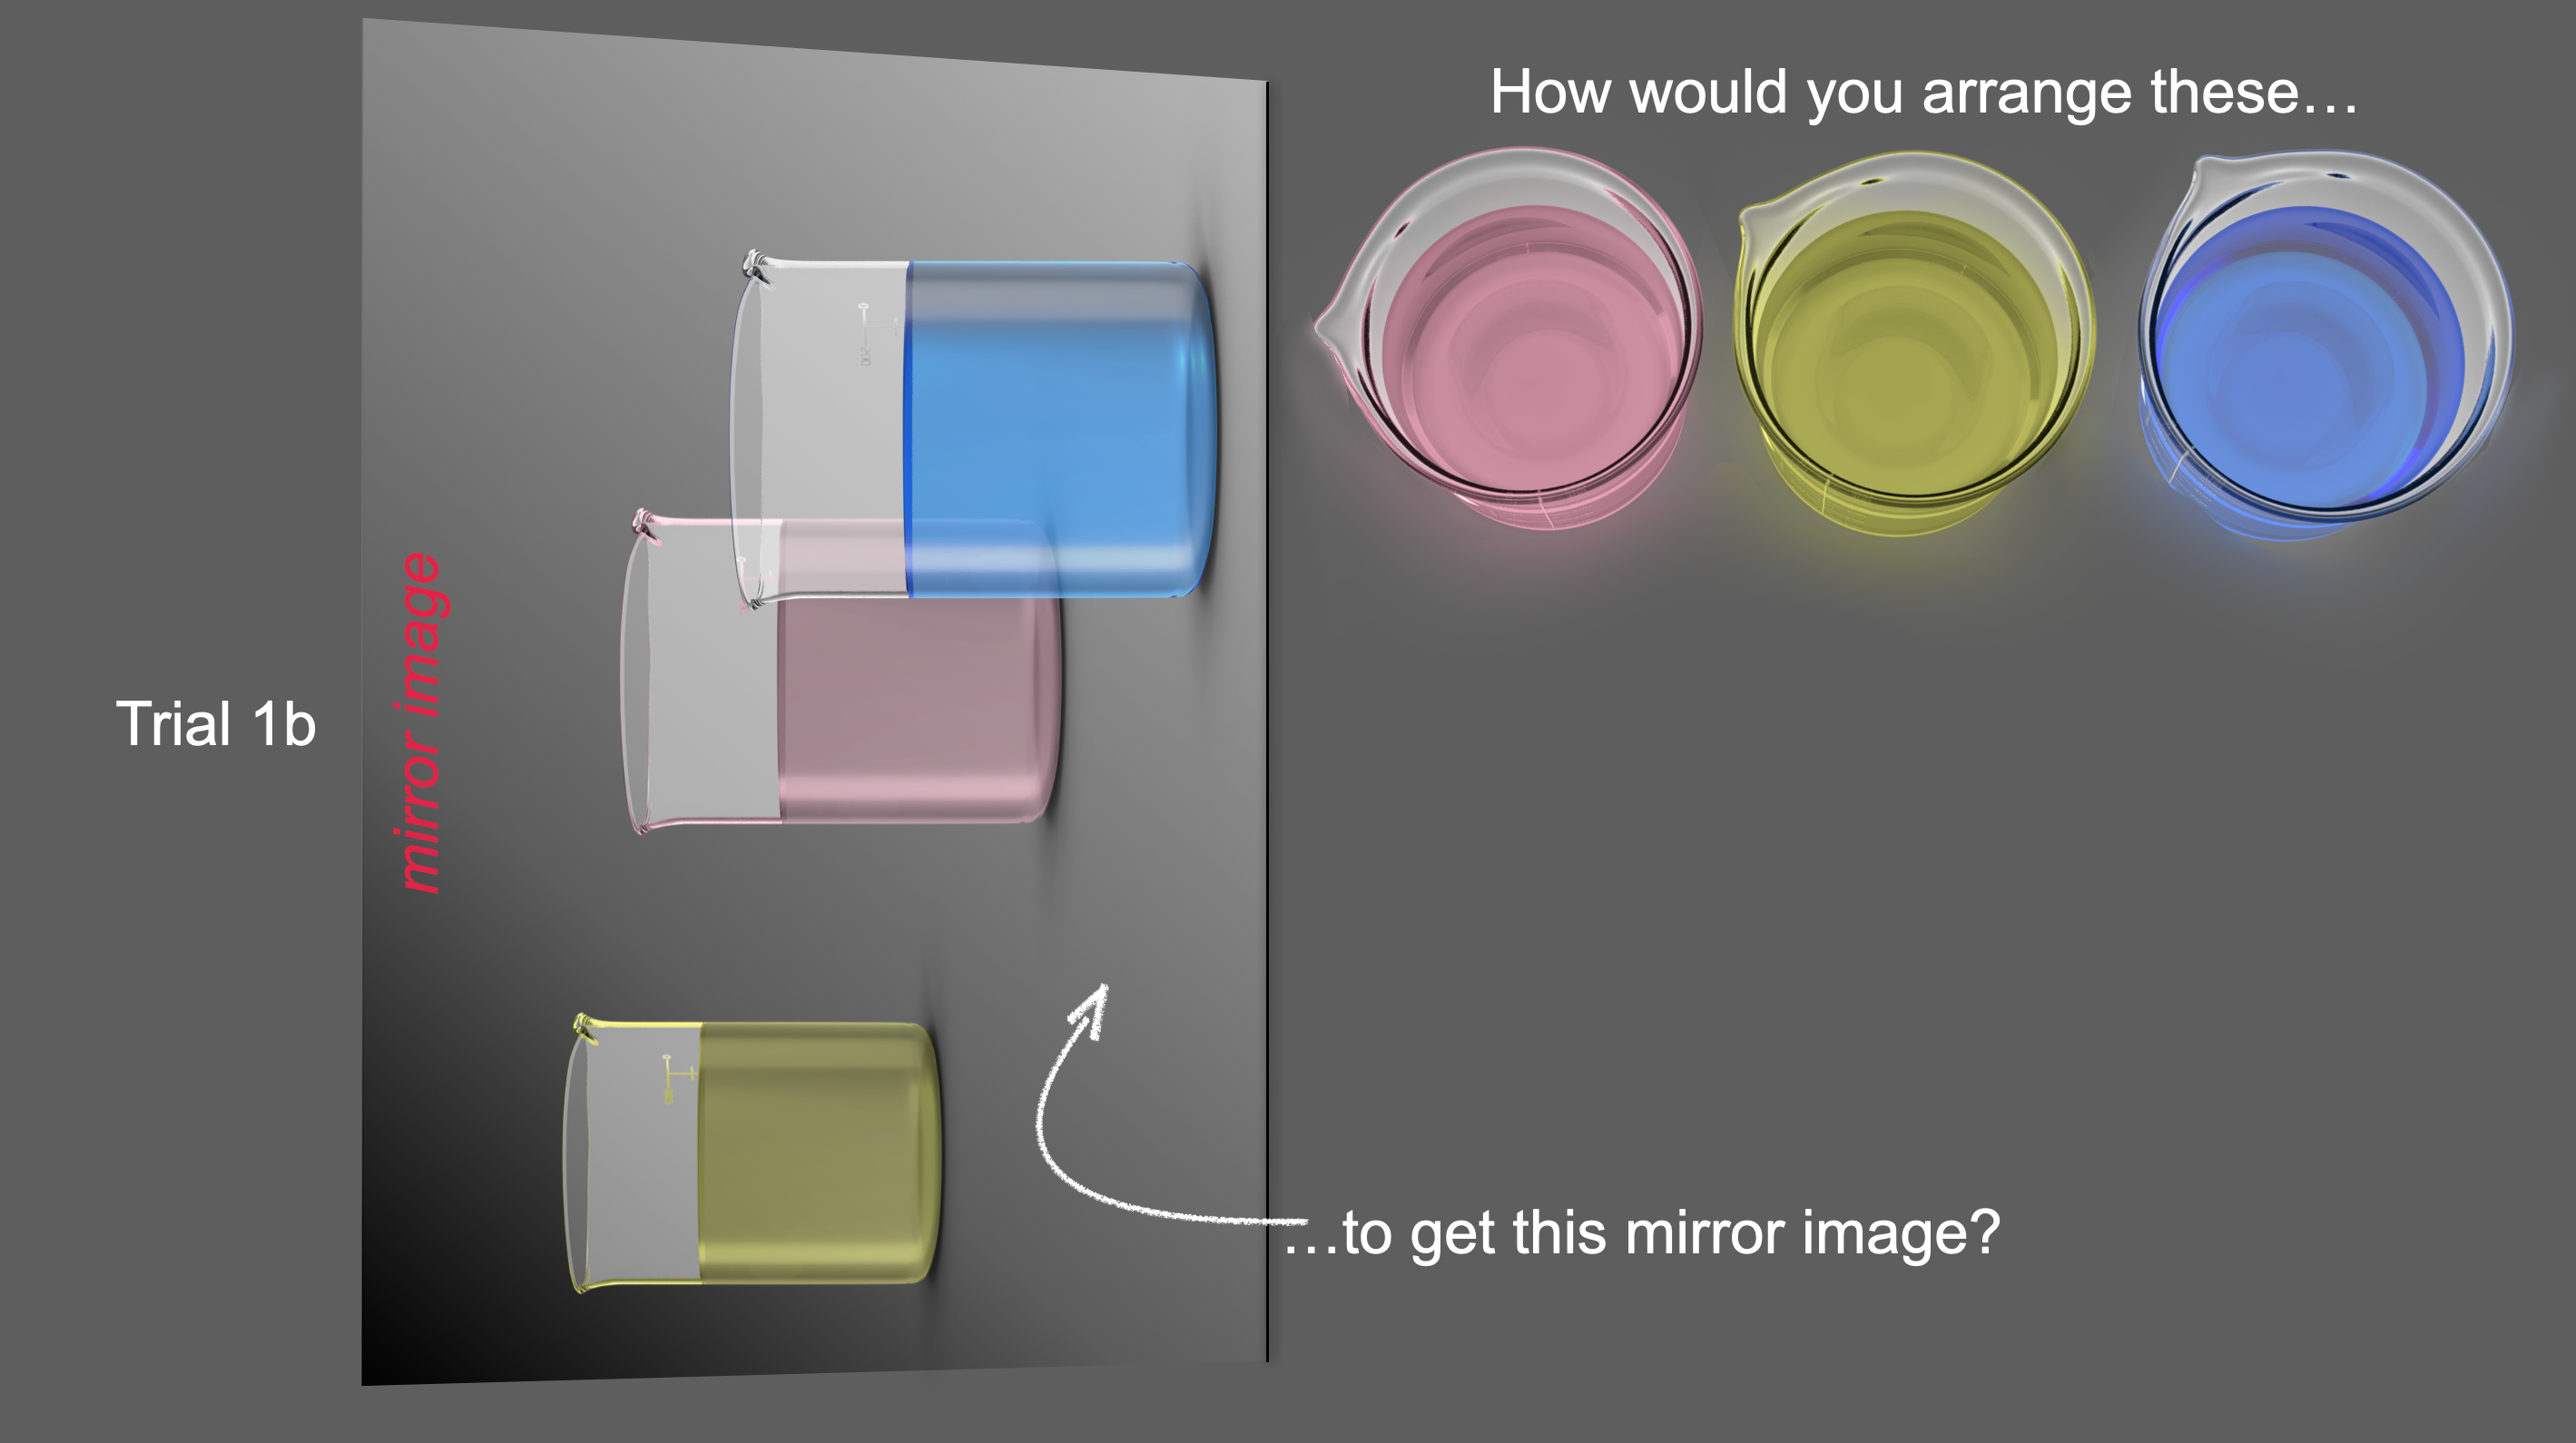
Task: Click the white curved arrow's head
Action: coord(1092,1008)
